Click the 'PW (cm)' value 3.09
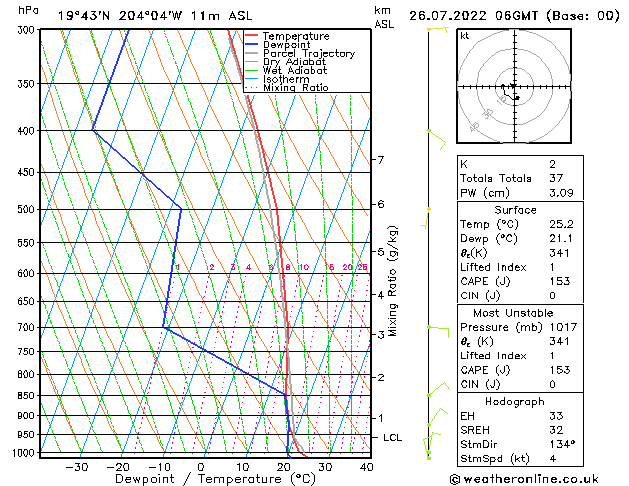 click(x=561, y=193)
